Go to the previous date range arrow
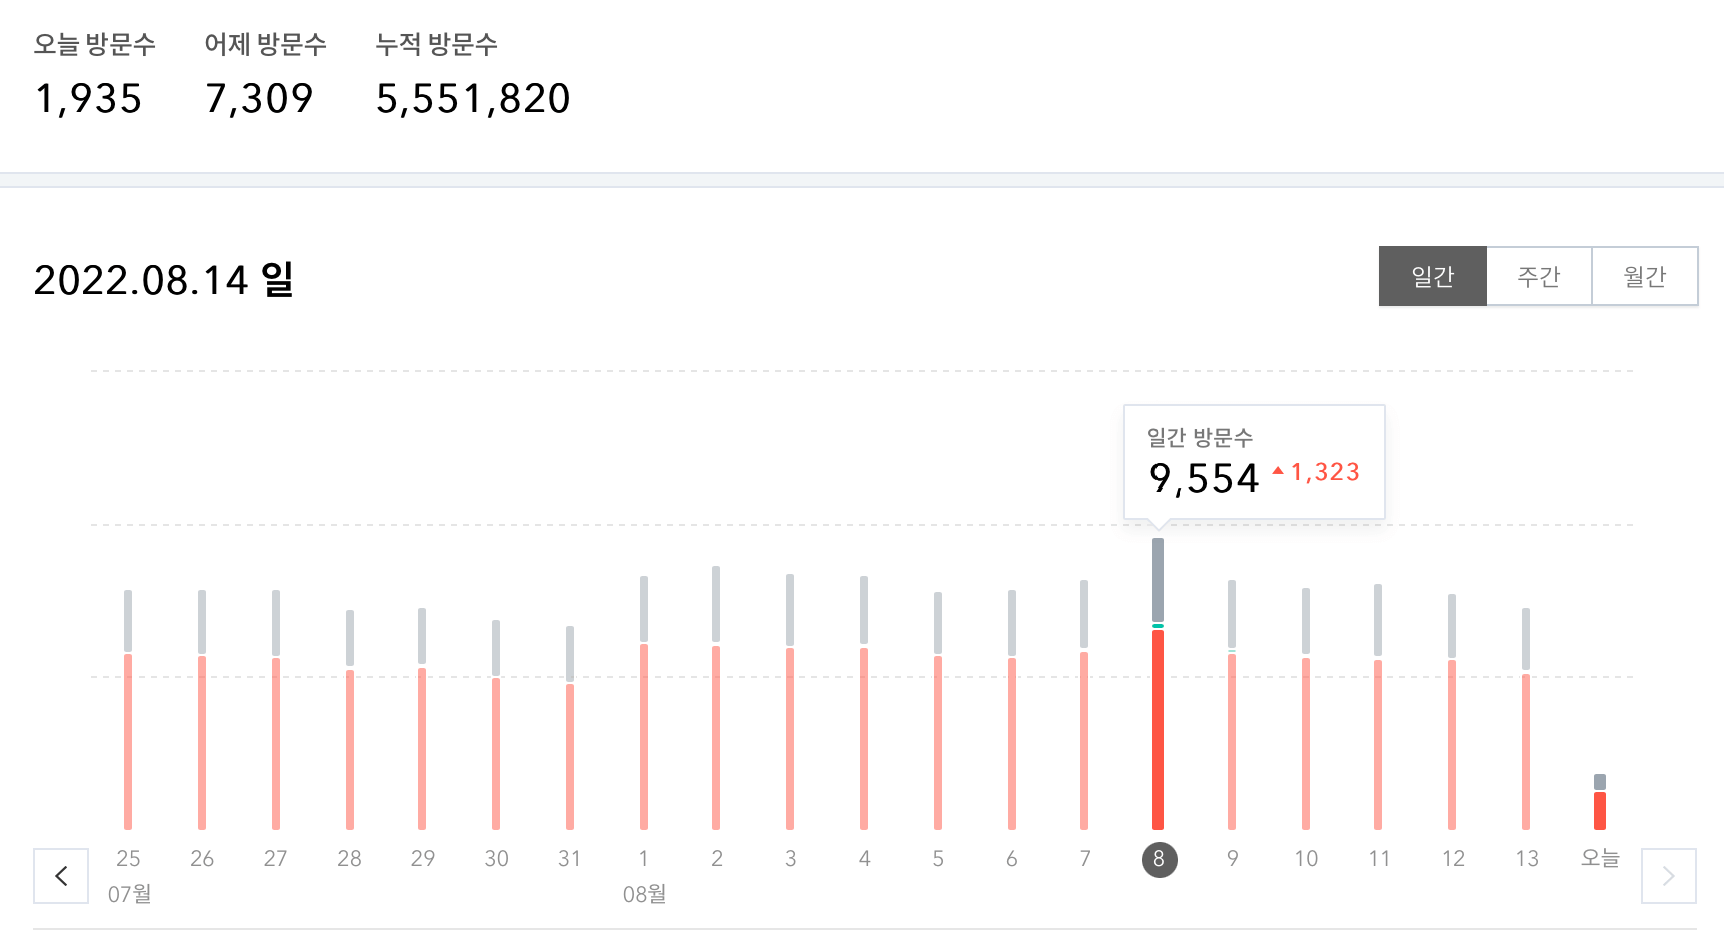 (x=61, y=876)
